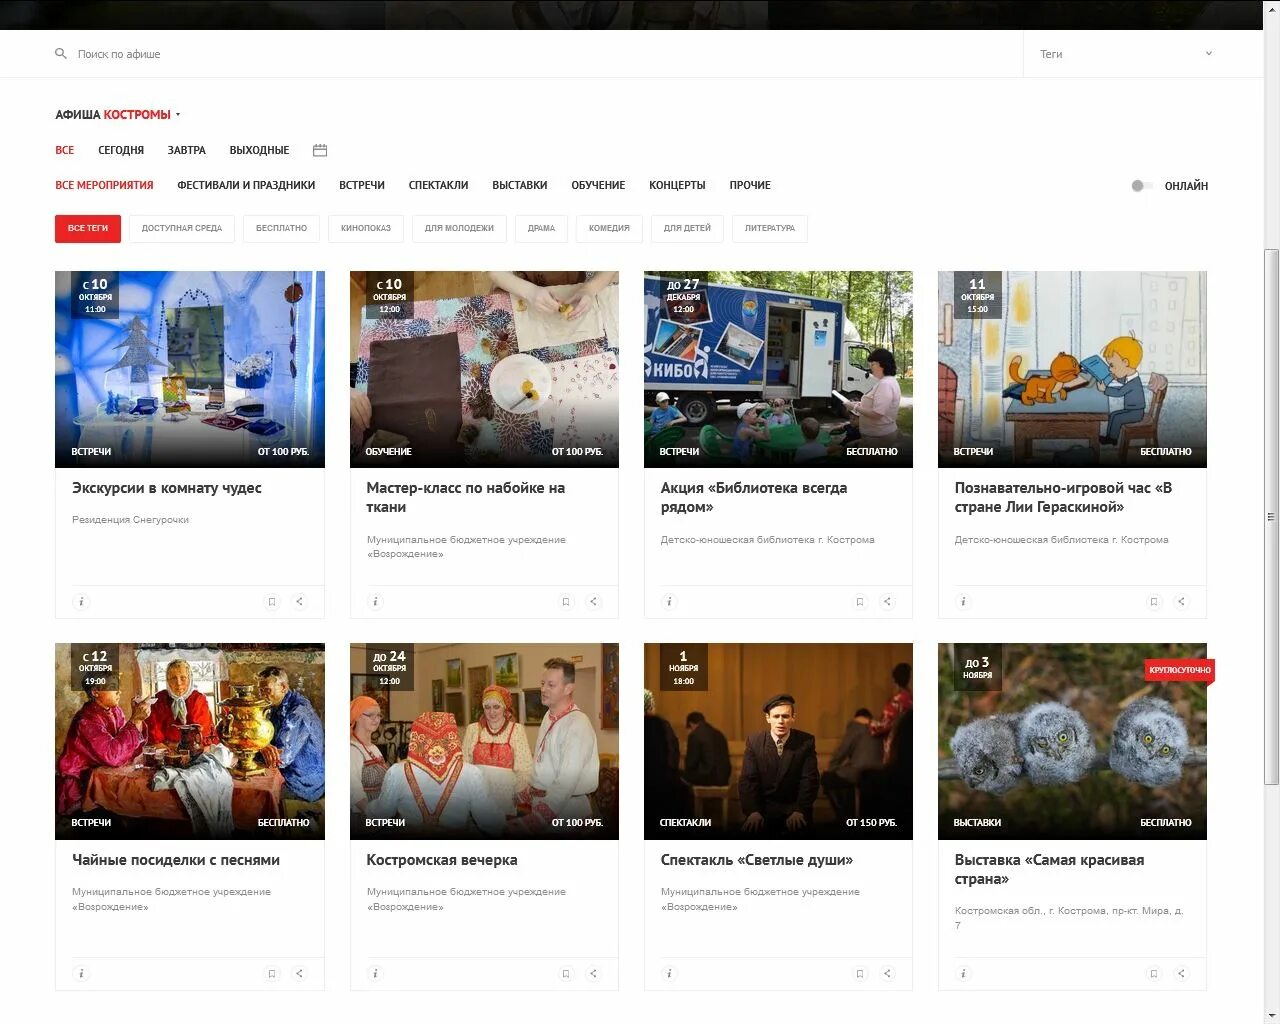Bookmark Экскурсии в комнату чудес event
1280x1024 pixels.
(x=272, y=602)
